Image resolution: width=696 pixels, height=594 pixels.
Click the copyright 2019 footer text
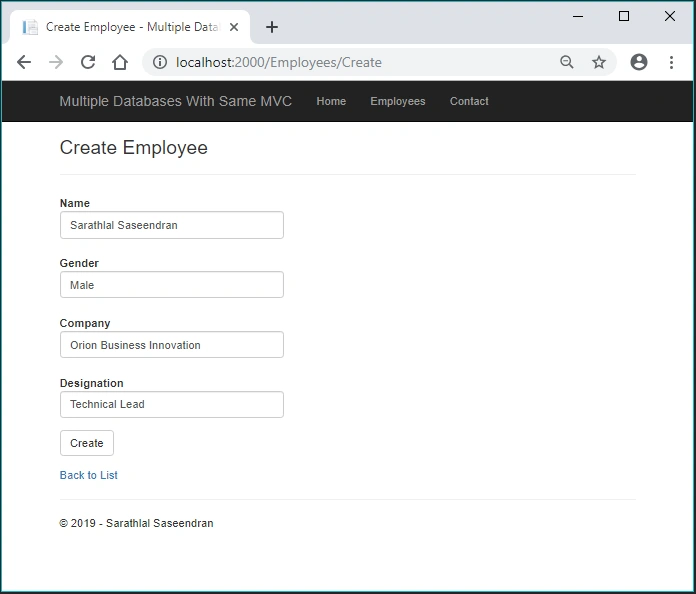point(136,523)
